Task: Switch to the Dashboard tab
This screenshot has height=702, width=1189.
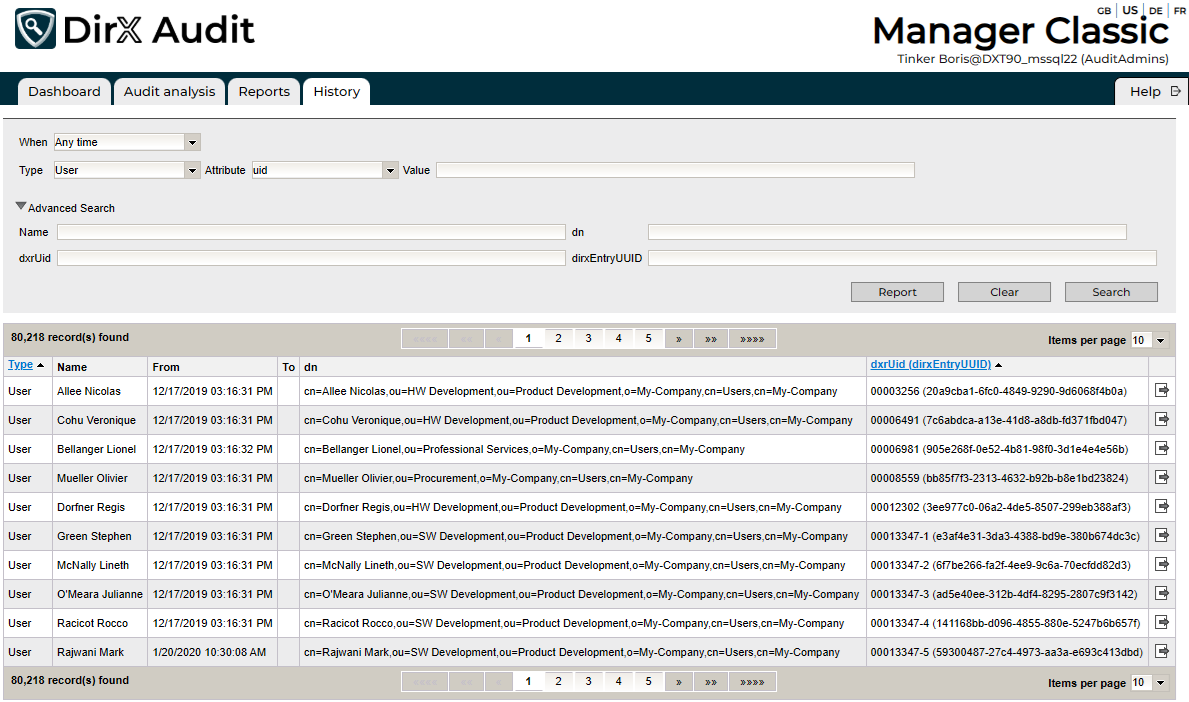Action: (x=64, y=91)
